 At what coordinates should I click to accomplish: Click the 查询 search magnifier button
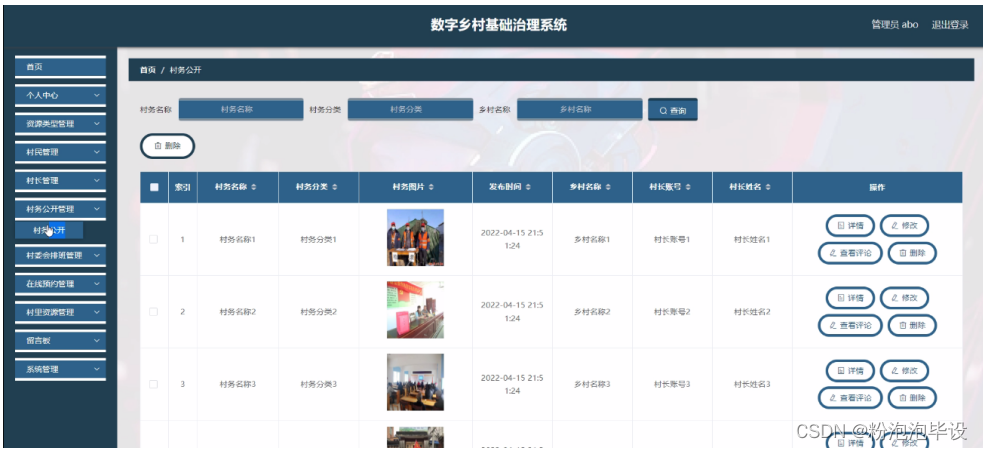click(672, 110)
